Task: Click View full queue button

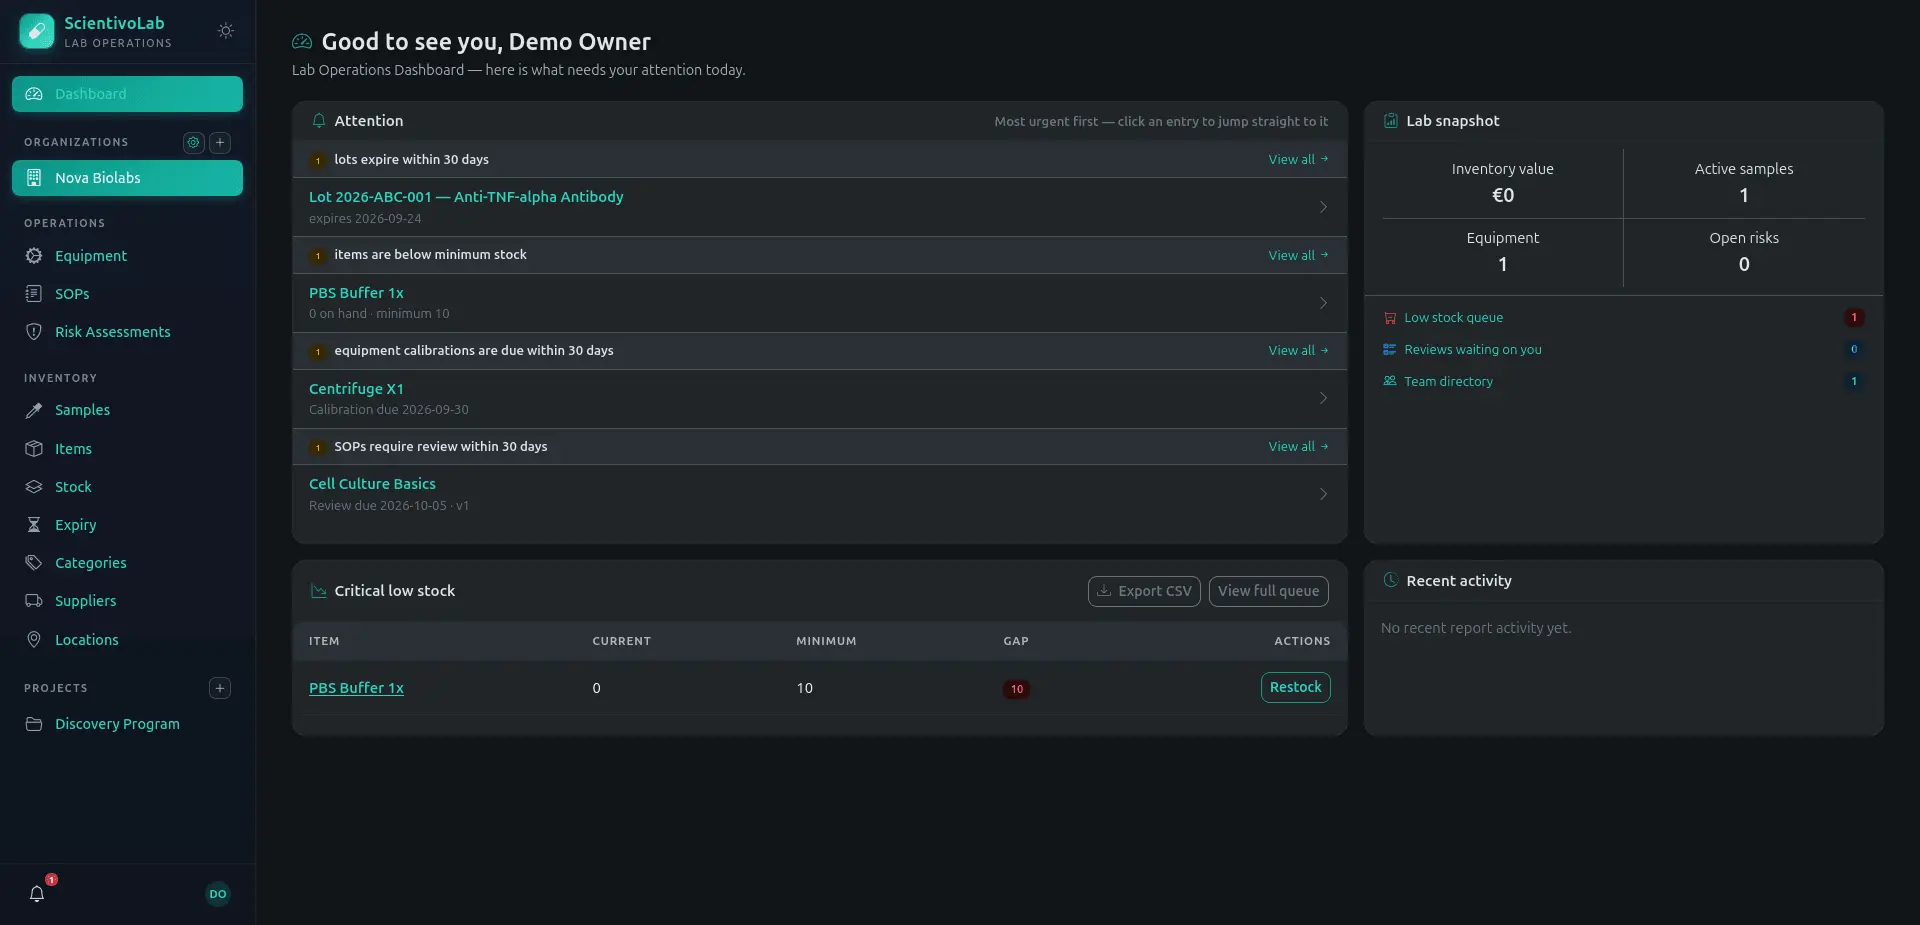Action: [1268, 591]
